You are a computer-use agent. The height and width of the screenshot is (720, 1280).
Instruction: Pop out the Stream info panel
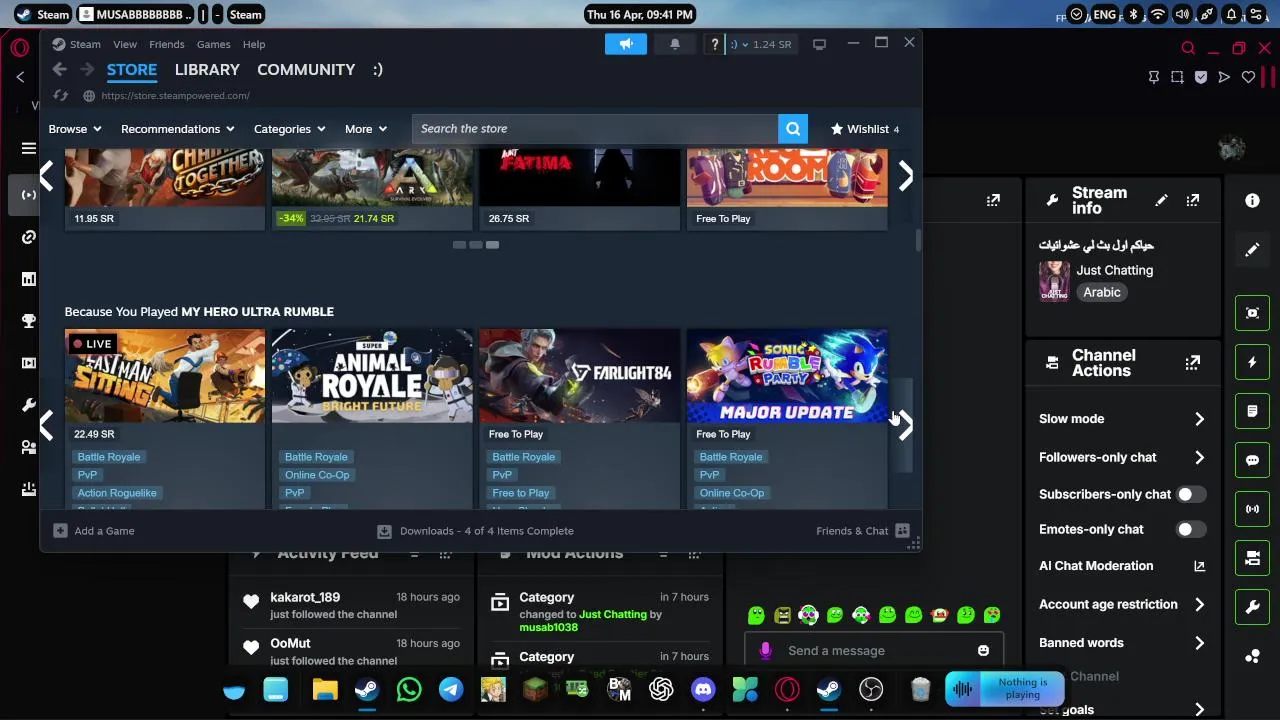[1192, 200]
